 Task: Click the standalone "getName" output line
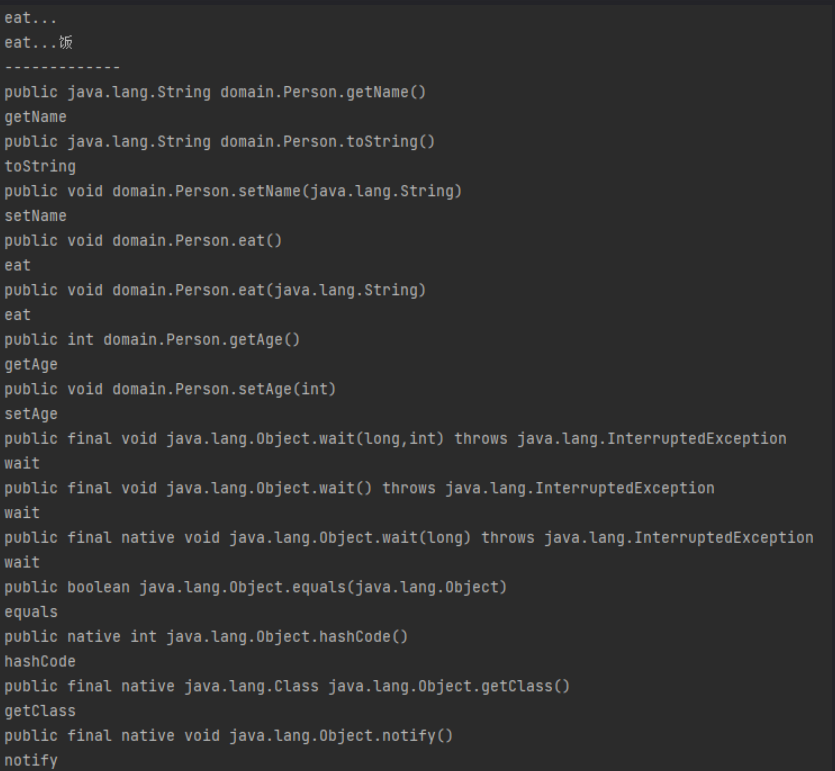pos(36,117)
